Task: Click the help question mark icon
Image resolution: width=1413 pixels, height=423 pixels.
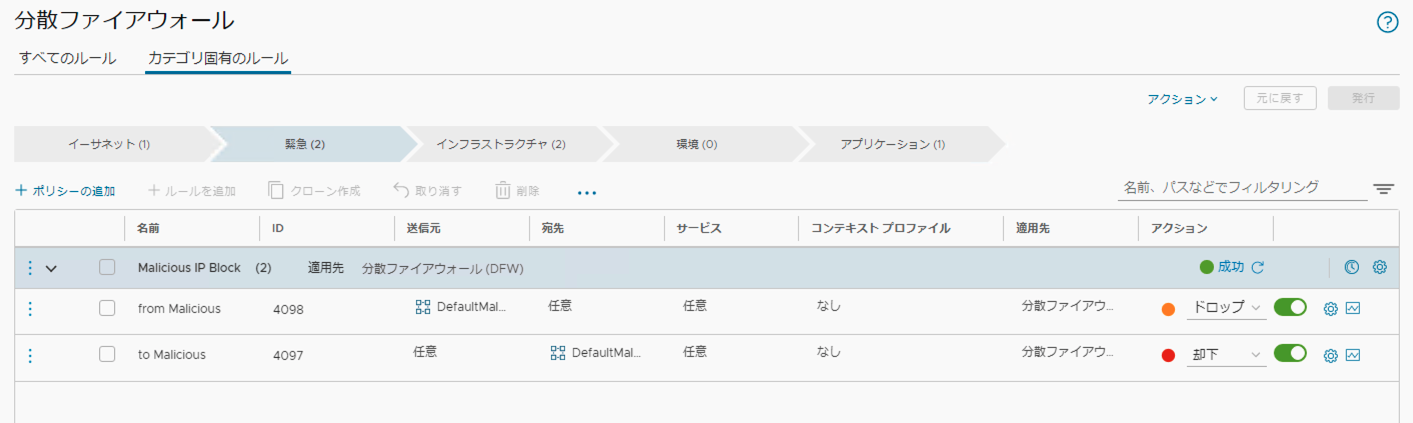Action: point(1387,23)
